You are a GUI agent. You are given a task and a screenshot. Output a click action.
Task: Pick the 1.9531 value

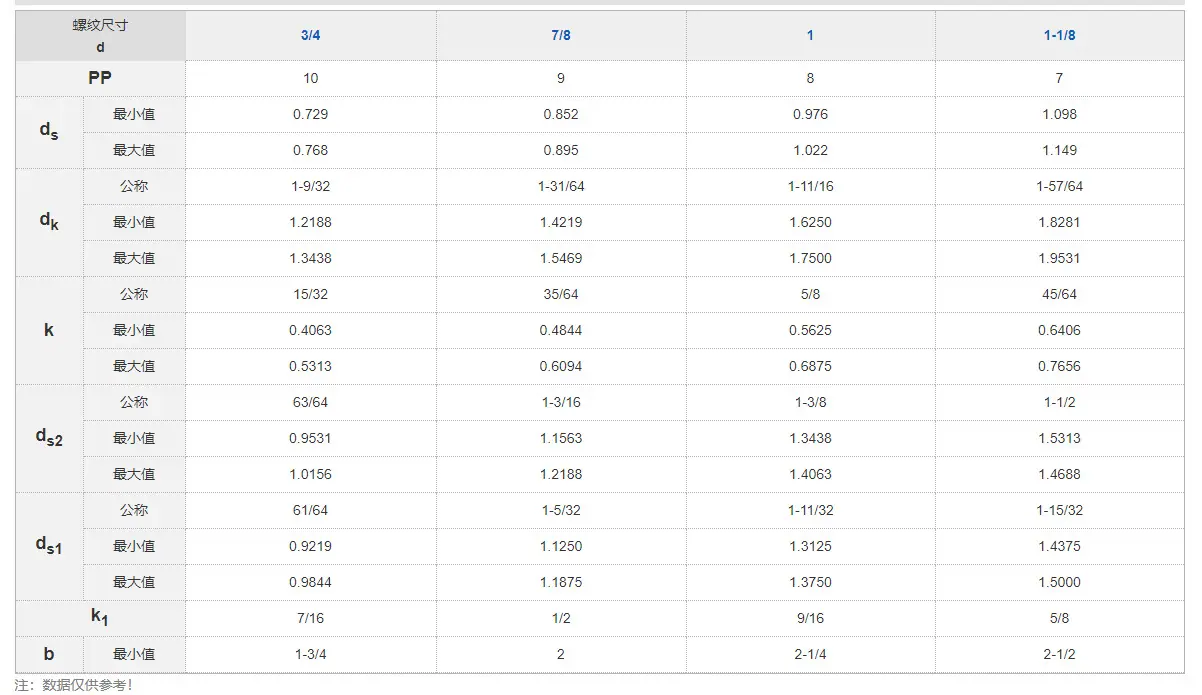tap(1059, 258)
